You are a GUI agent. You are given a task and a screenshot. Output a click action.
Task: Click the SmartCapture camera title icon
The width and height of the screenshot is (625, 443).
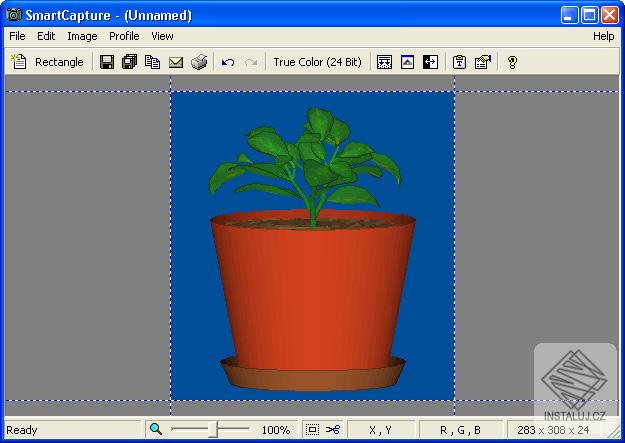pos(14,15)
